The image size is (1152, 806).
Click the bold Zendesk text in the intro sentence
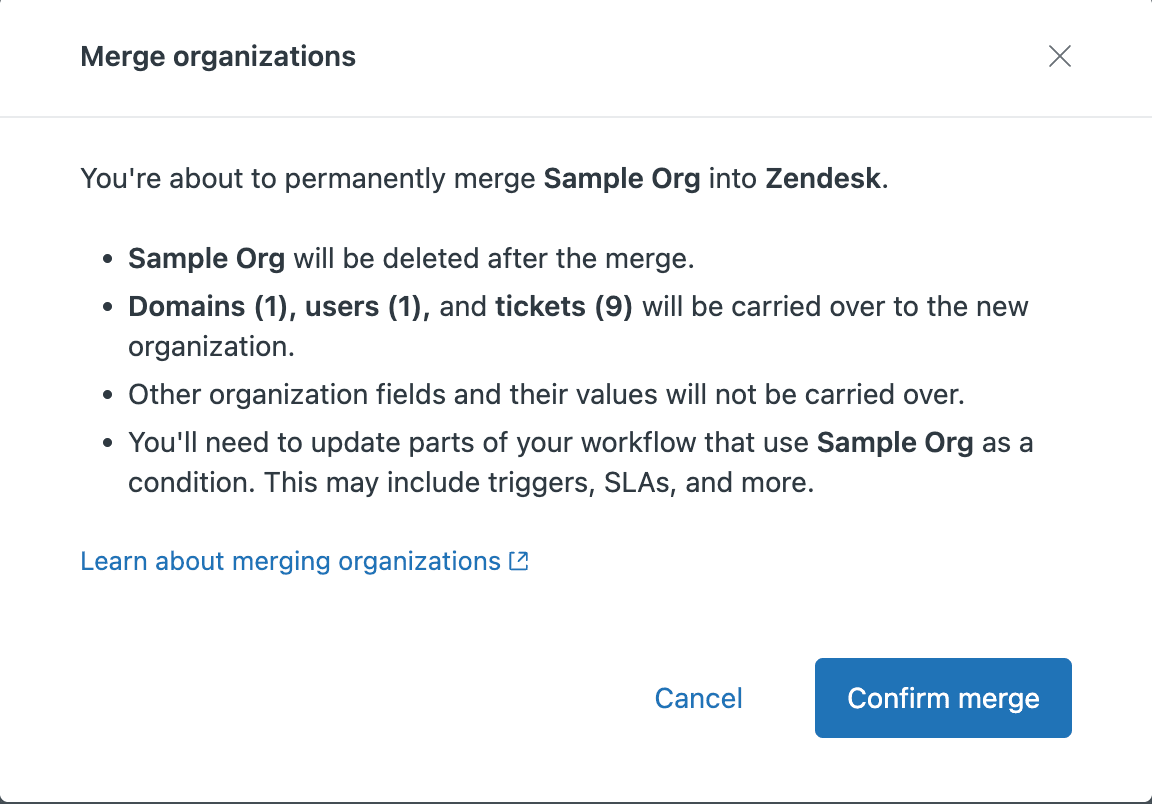[x=822, y=178]
